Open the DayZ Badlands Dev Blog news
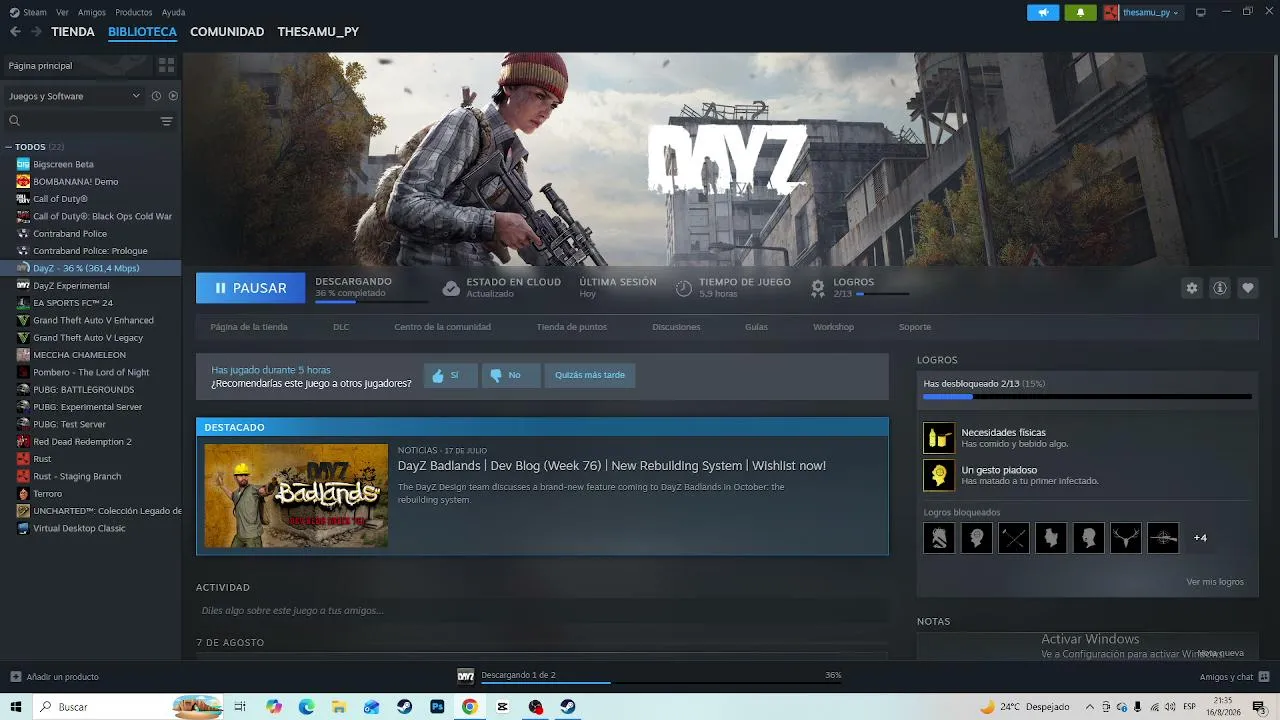The height and width of the screenshot is (720, 1280). click(612, 466)
